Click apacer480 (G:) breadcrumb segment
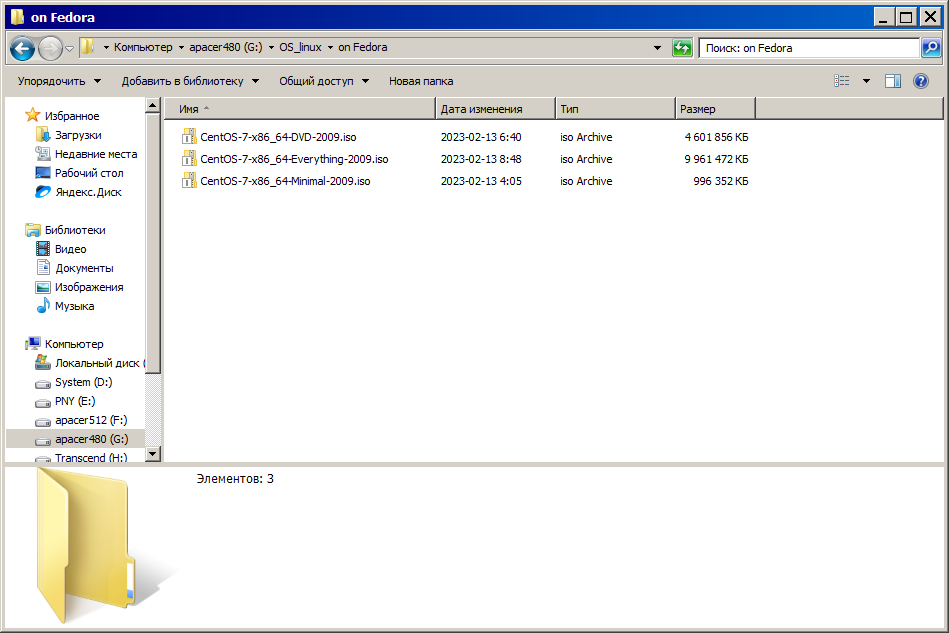 click(226, 47)
